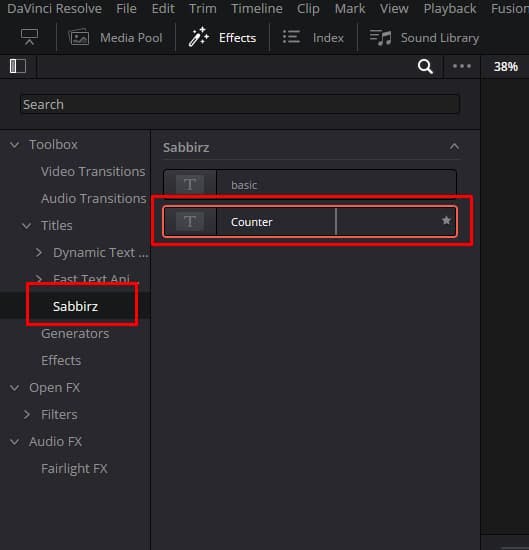Open the Fusion menu
Screen dimensions: 529x550
pos(510,8)
